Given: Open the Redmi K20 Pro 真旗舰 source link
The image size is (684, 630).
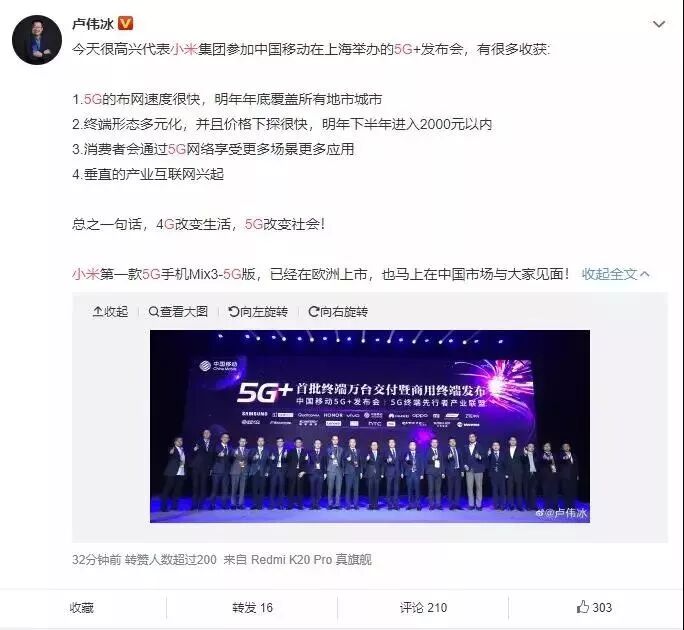Looking at the screenshot, I should tap(311, 559).
